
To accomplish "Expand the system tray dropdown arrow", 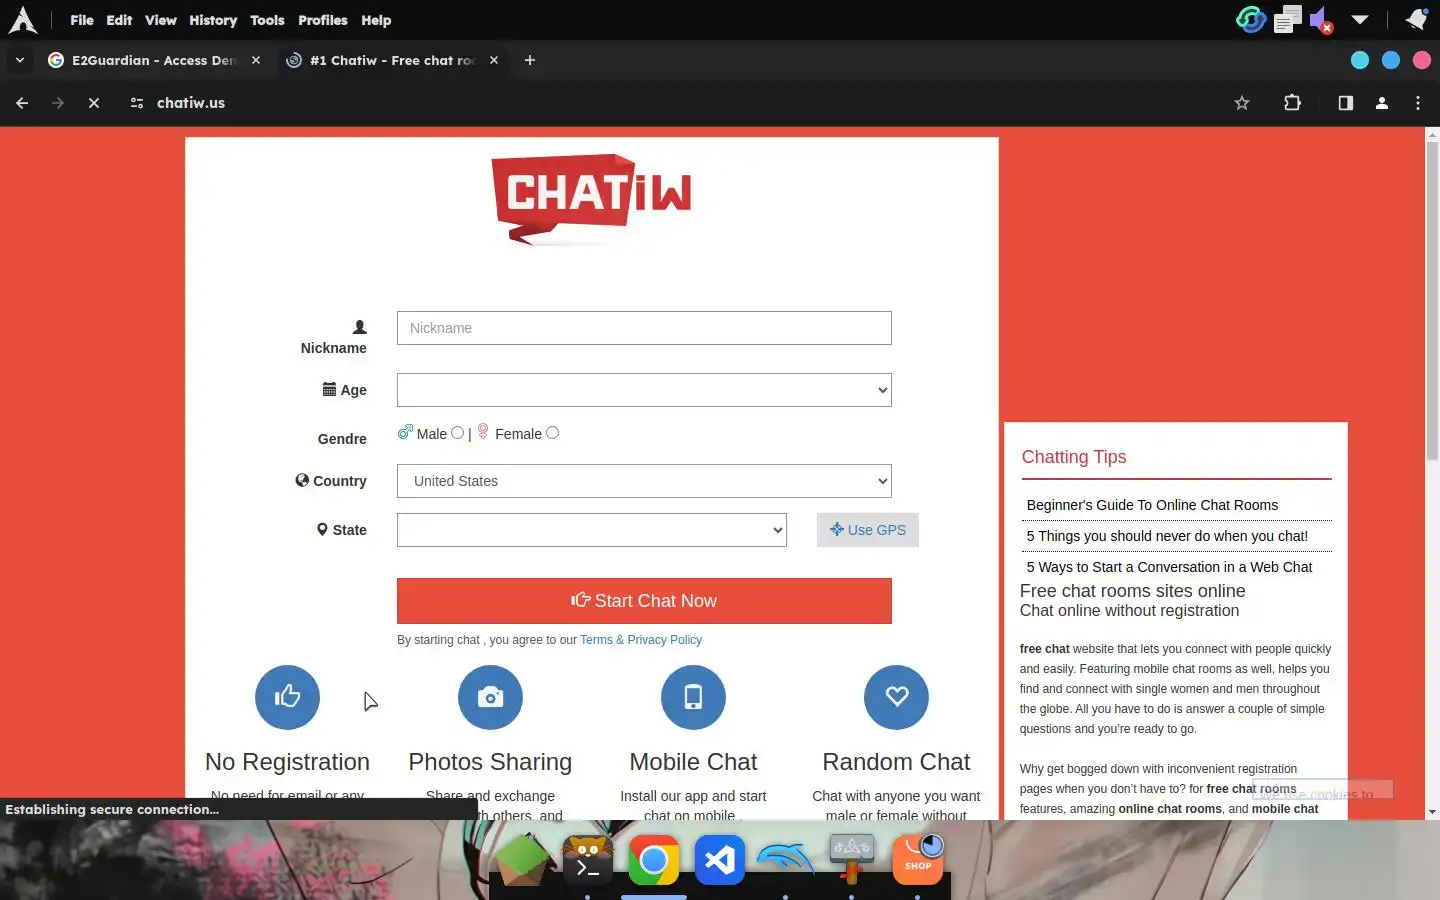I will [1360, 19].
